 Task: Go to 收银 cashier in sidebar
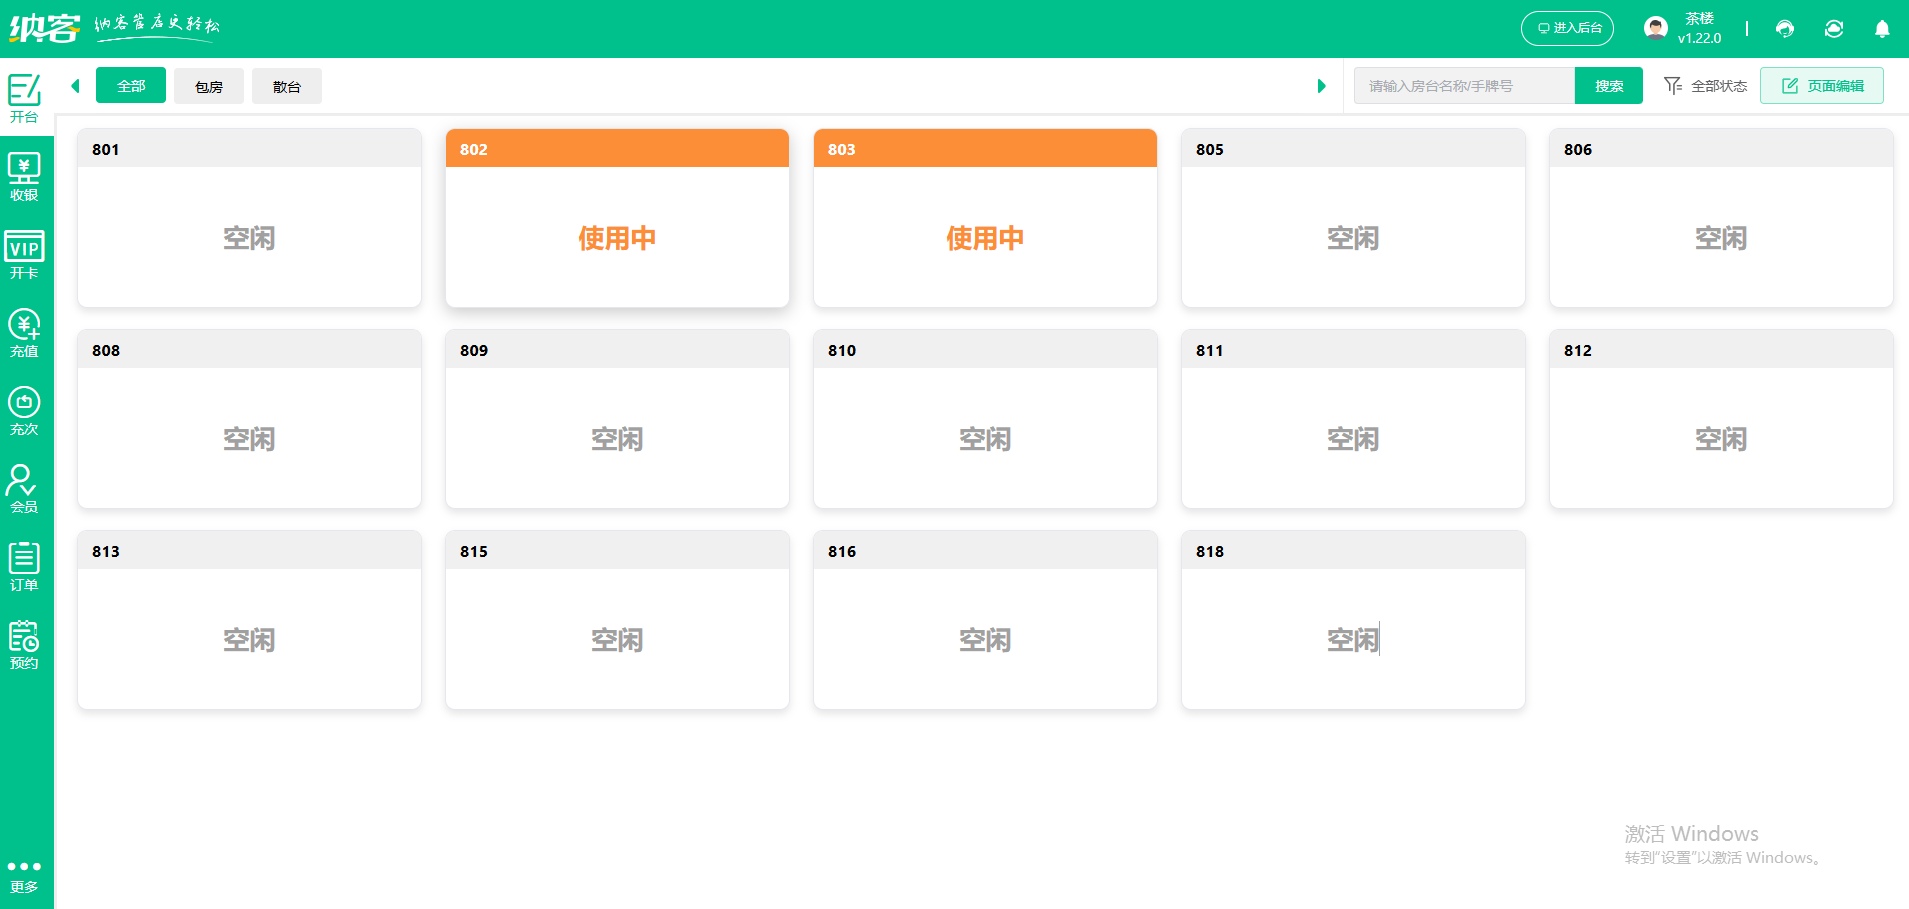[x=24, y=176]
